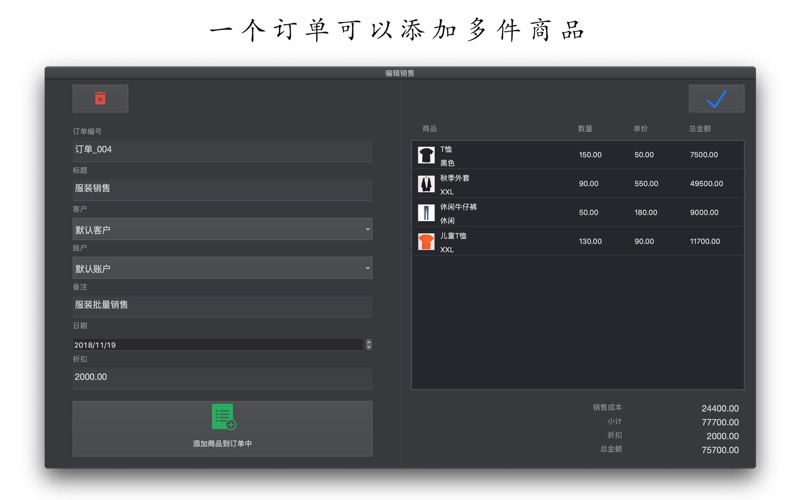Click the date stepper arrows
Image resolution: width=800 pixels, height=500 pixels.
368,344
